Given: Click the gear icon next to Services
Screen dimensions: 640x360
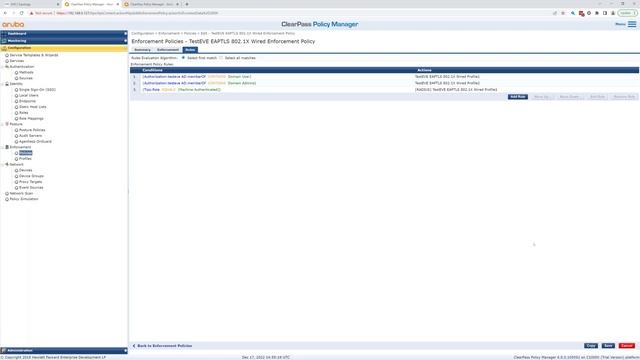Looking at the screenshot, I should [7, 61].
